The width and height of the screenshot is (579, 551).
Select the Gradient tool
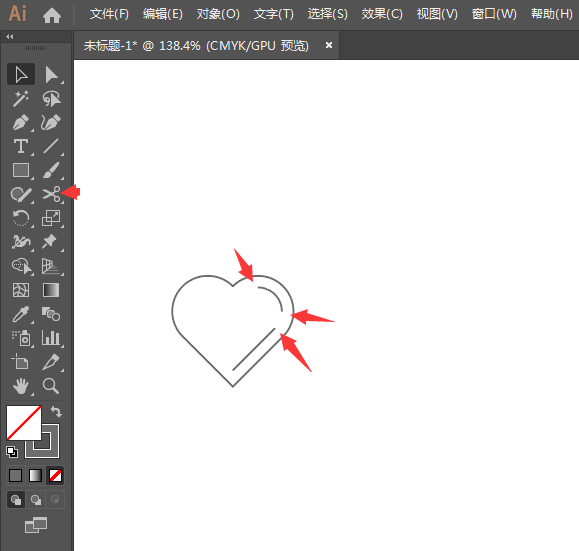(51, 290)
